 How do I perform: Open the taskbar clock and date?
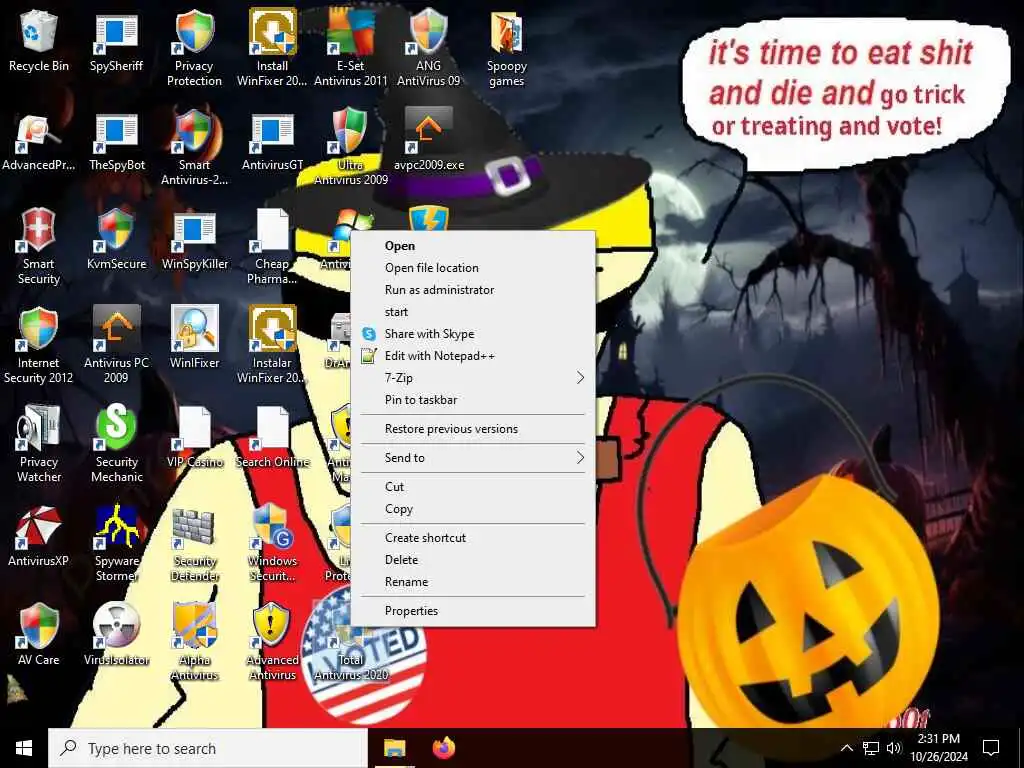tap(939, 748)
